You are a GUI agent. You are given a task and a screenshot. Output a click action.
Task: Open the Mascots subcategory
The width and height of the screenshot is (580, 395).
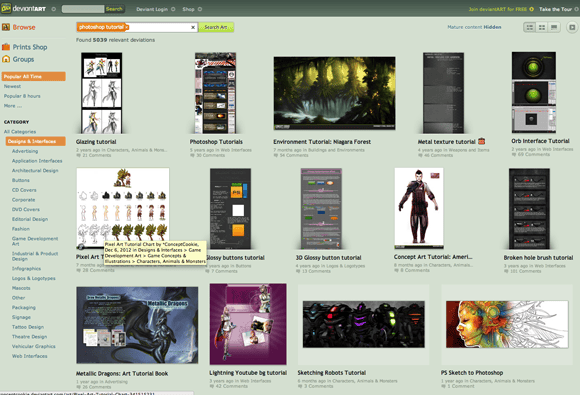pos(21,288)
